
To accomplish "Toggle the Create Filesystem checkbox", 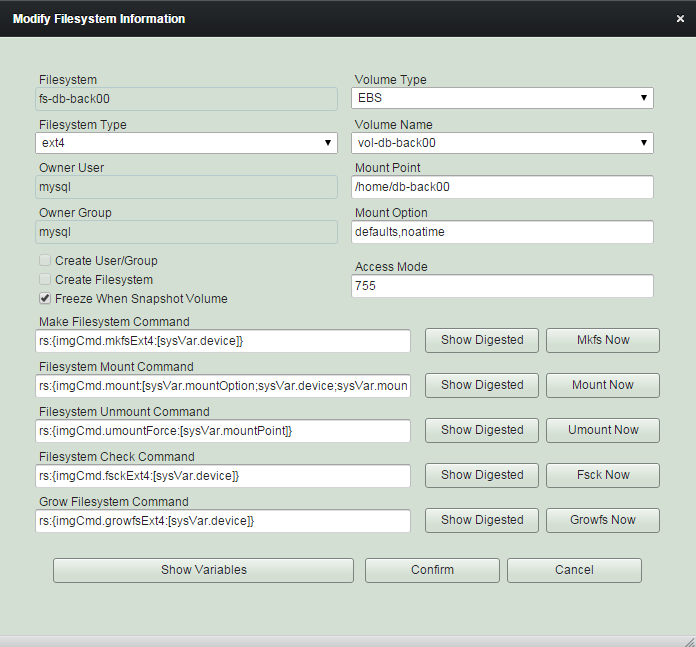I will tap(45, 279).
